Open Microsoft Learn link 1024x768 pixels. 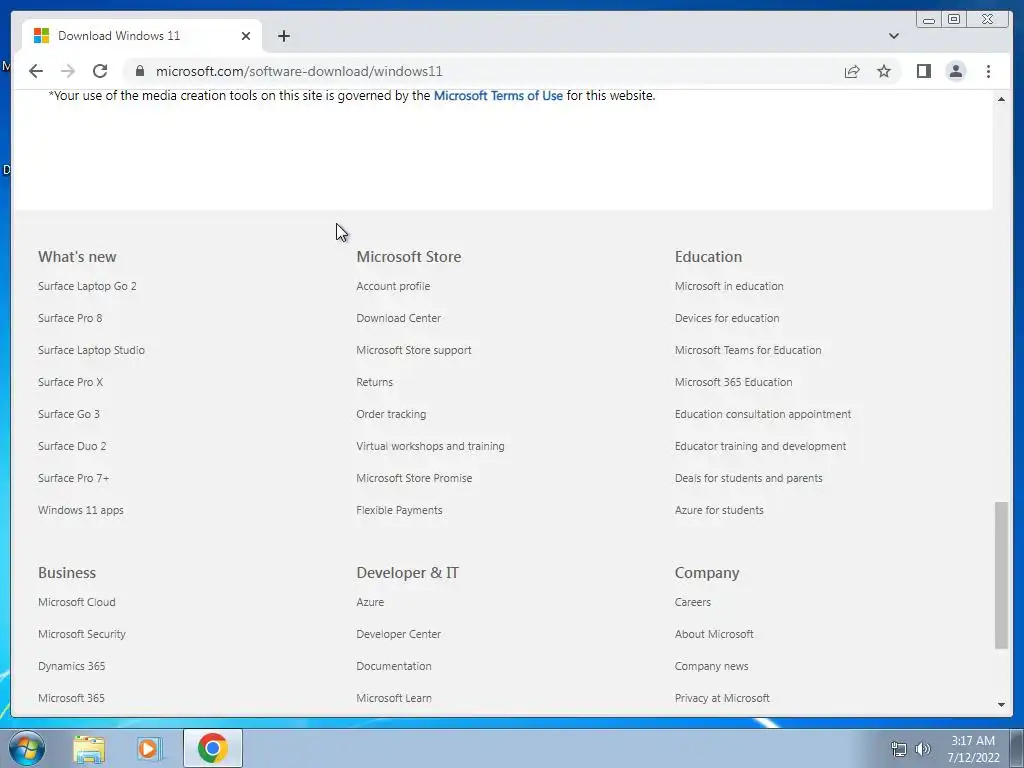(394, 698)
